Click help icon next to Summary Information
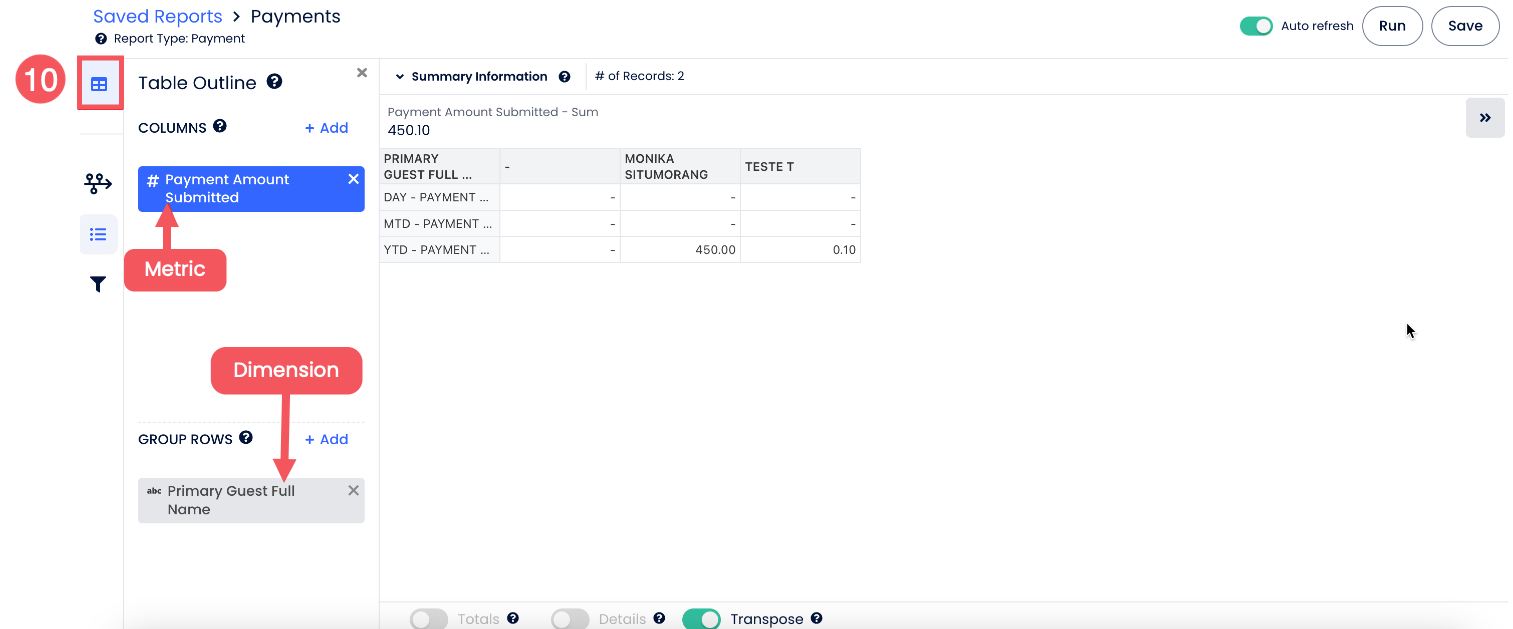The height and width of the screenshot is (629, 1513). pyautogui.click(x=565, y=77)
